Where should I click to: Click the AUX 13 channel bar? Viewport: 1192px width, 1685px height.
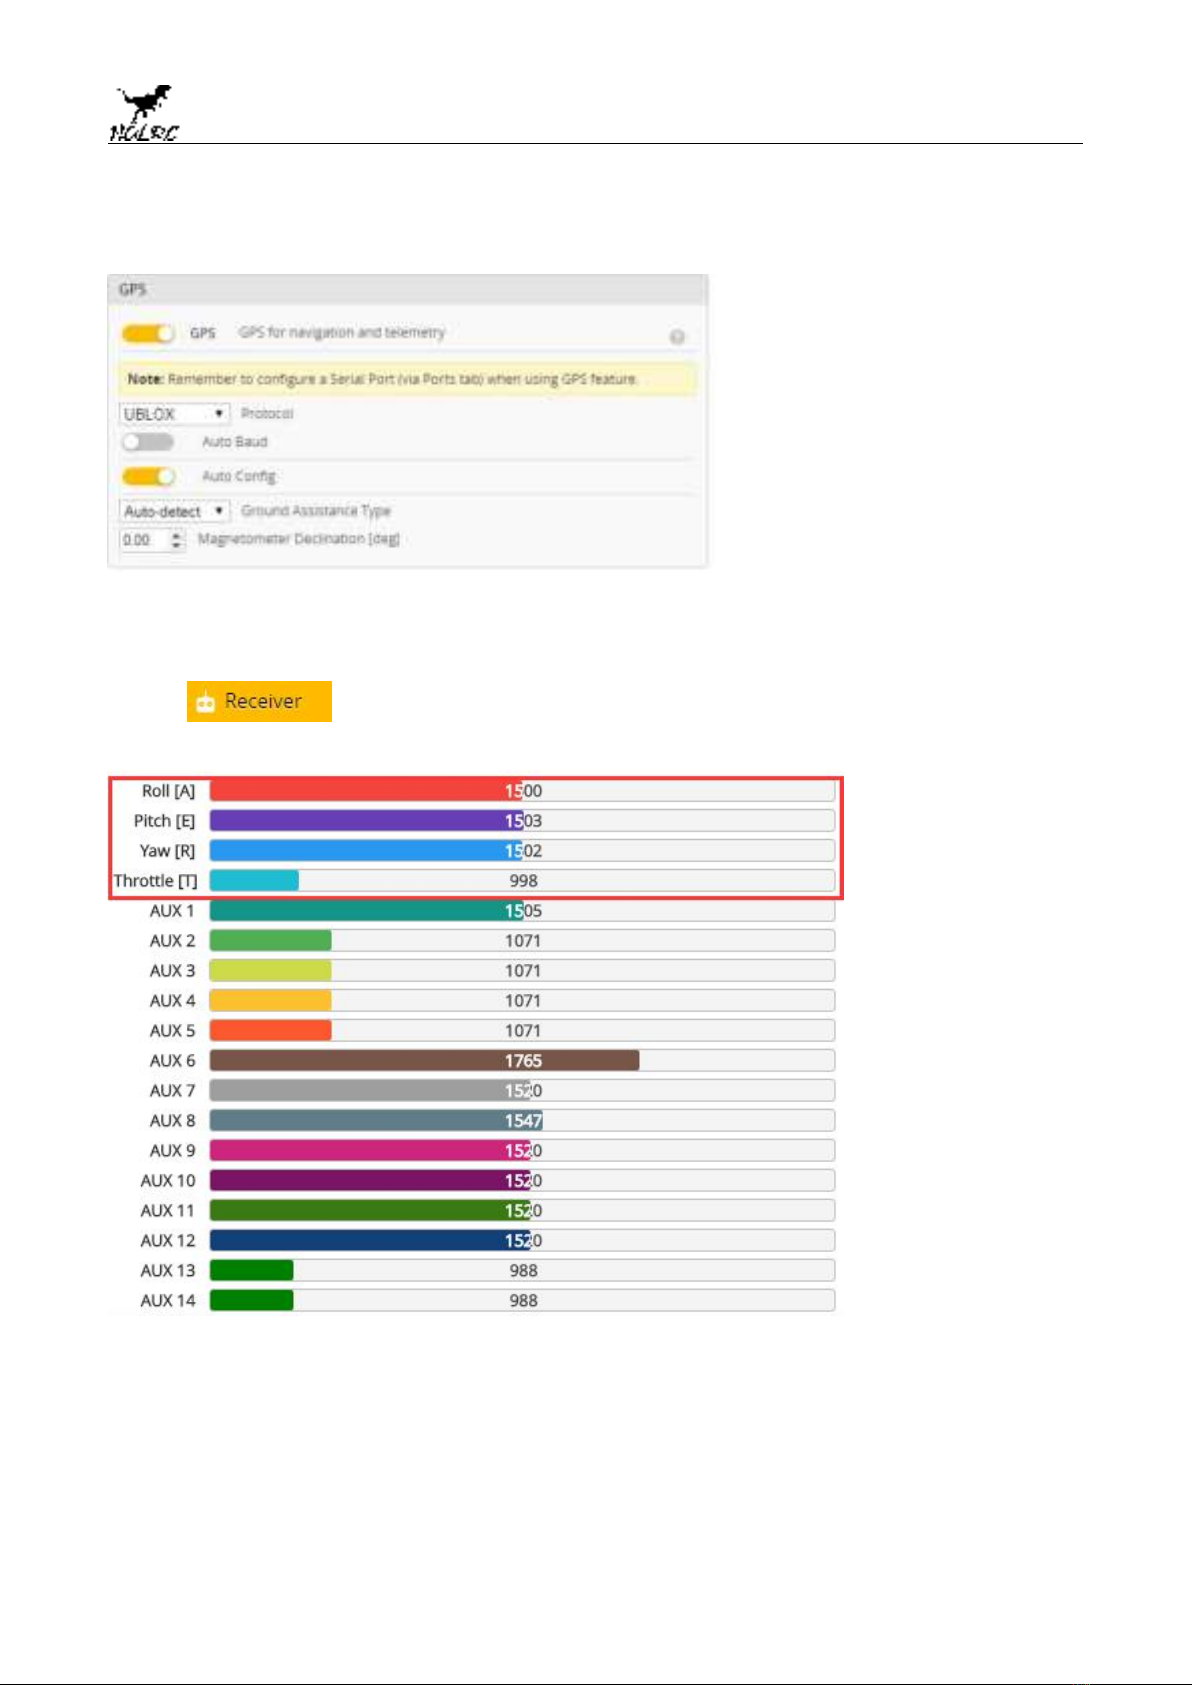tap(522, 1271)
